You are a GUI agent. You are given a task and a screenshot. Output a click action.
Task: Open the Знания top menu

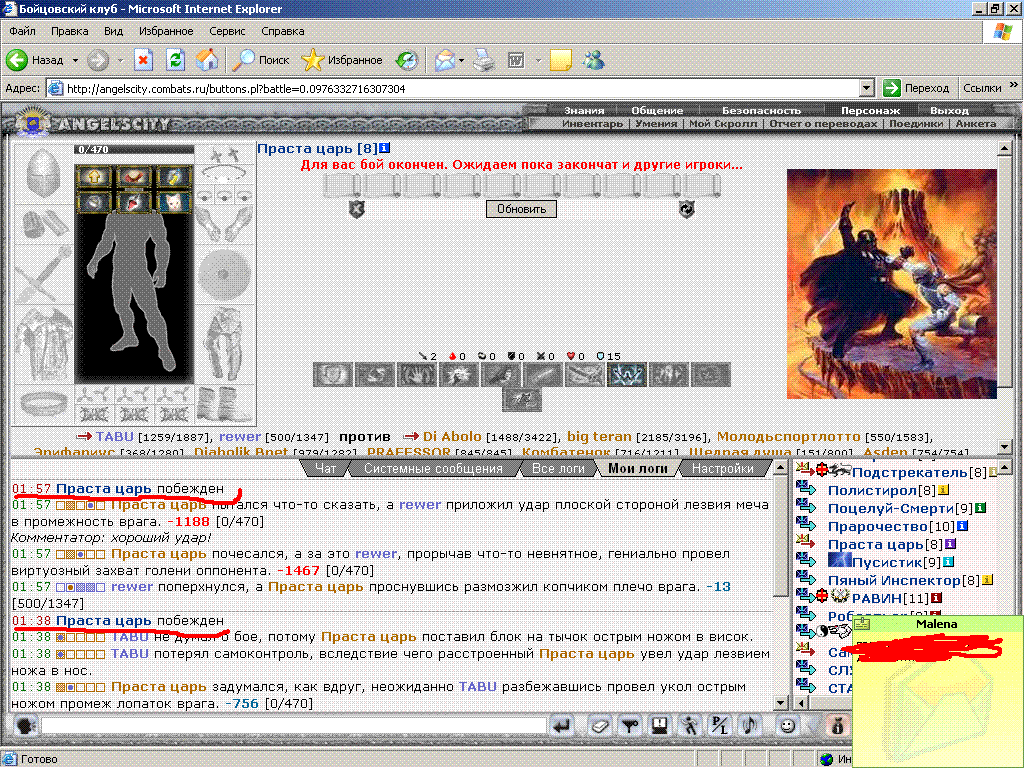point(584,110)
